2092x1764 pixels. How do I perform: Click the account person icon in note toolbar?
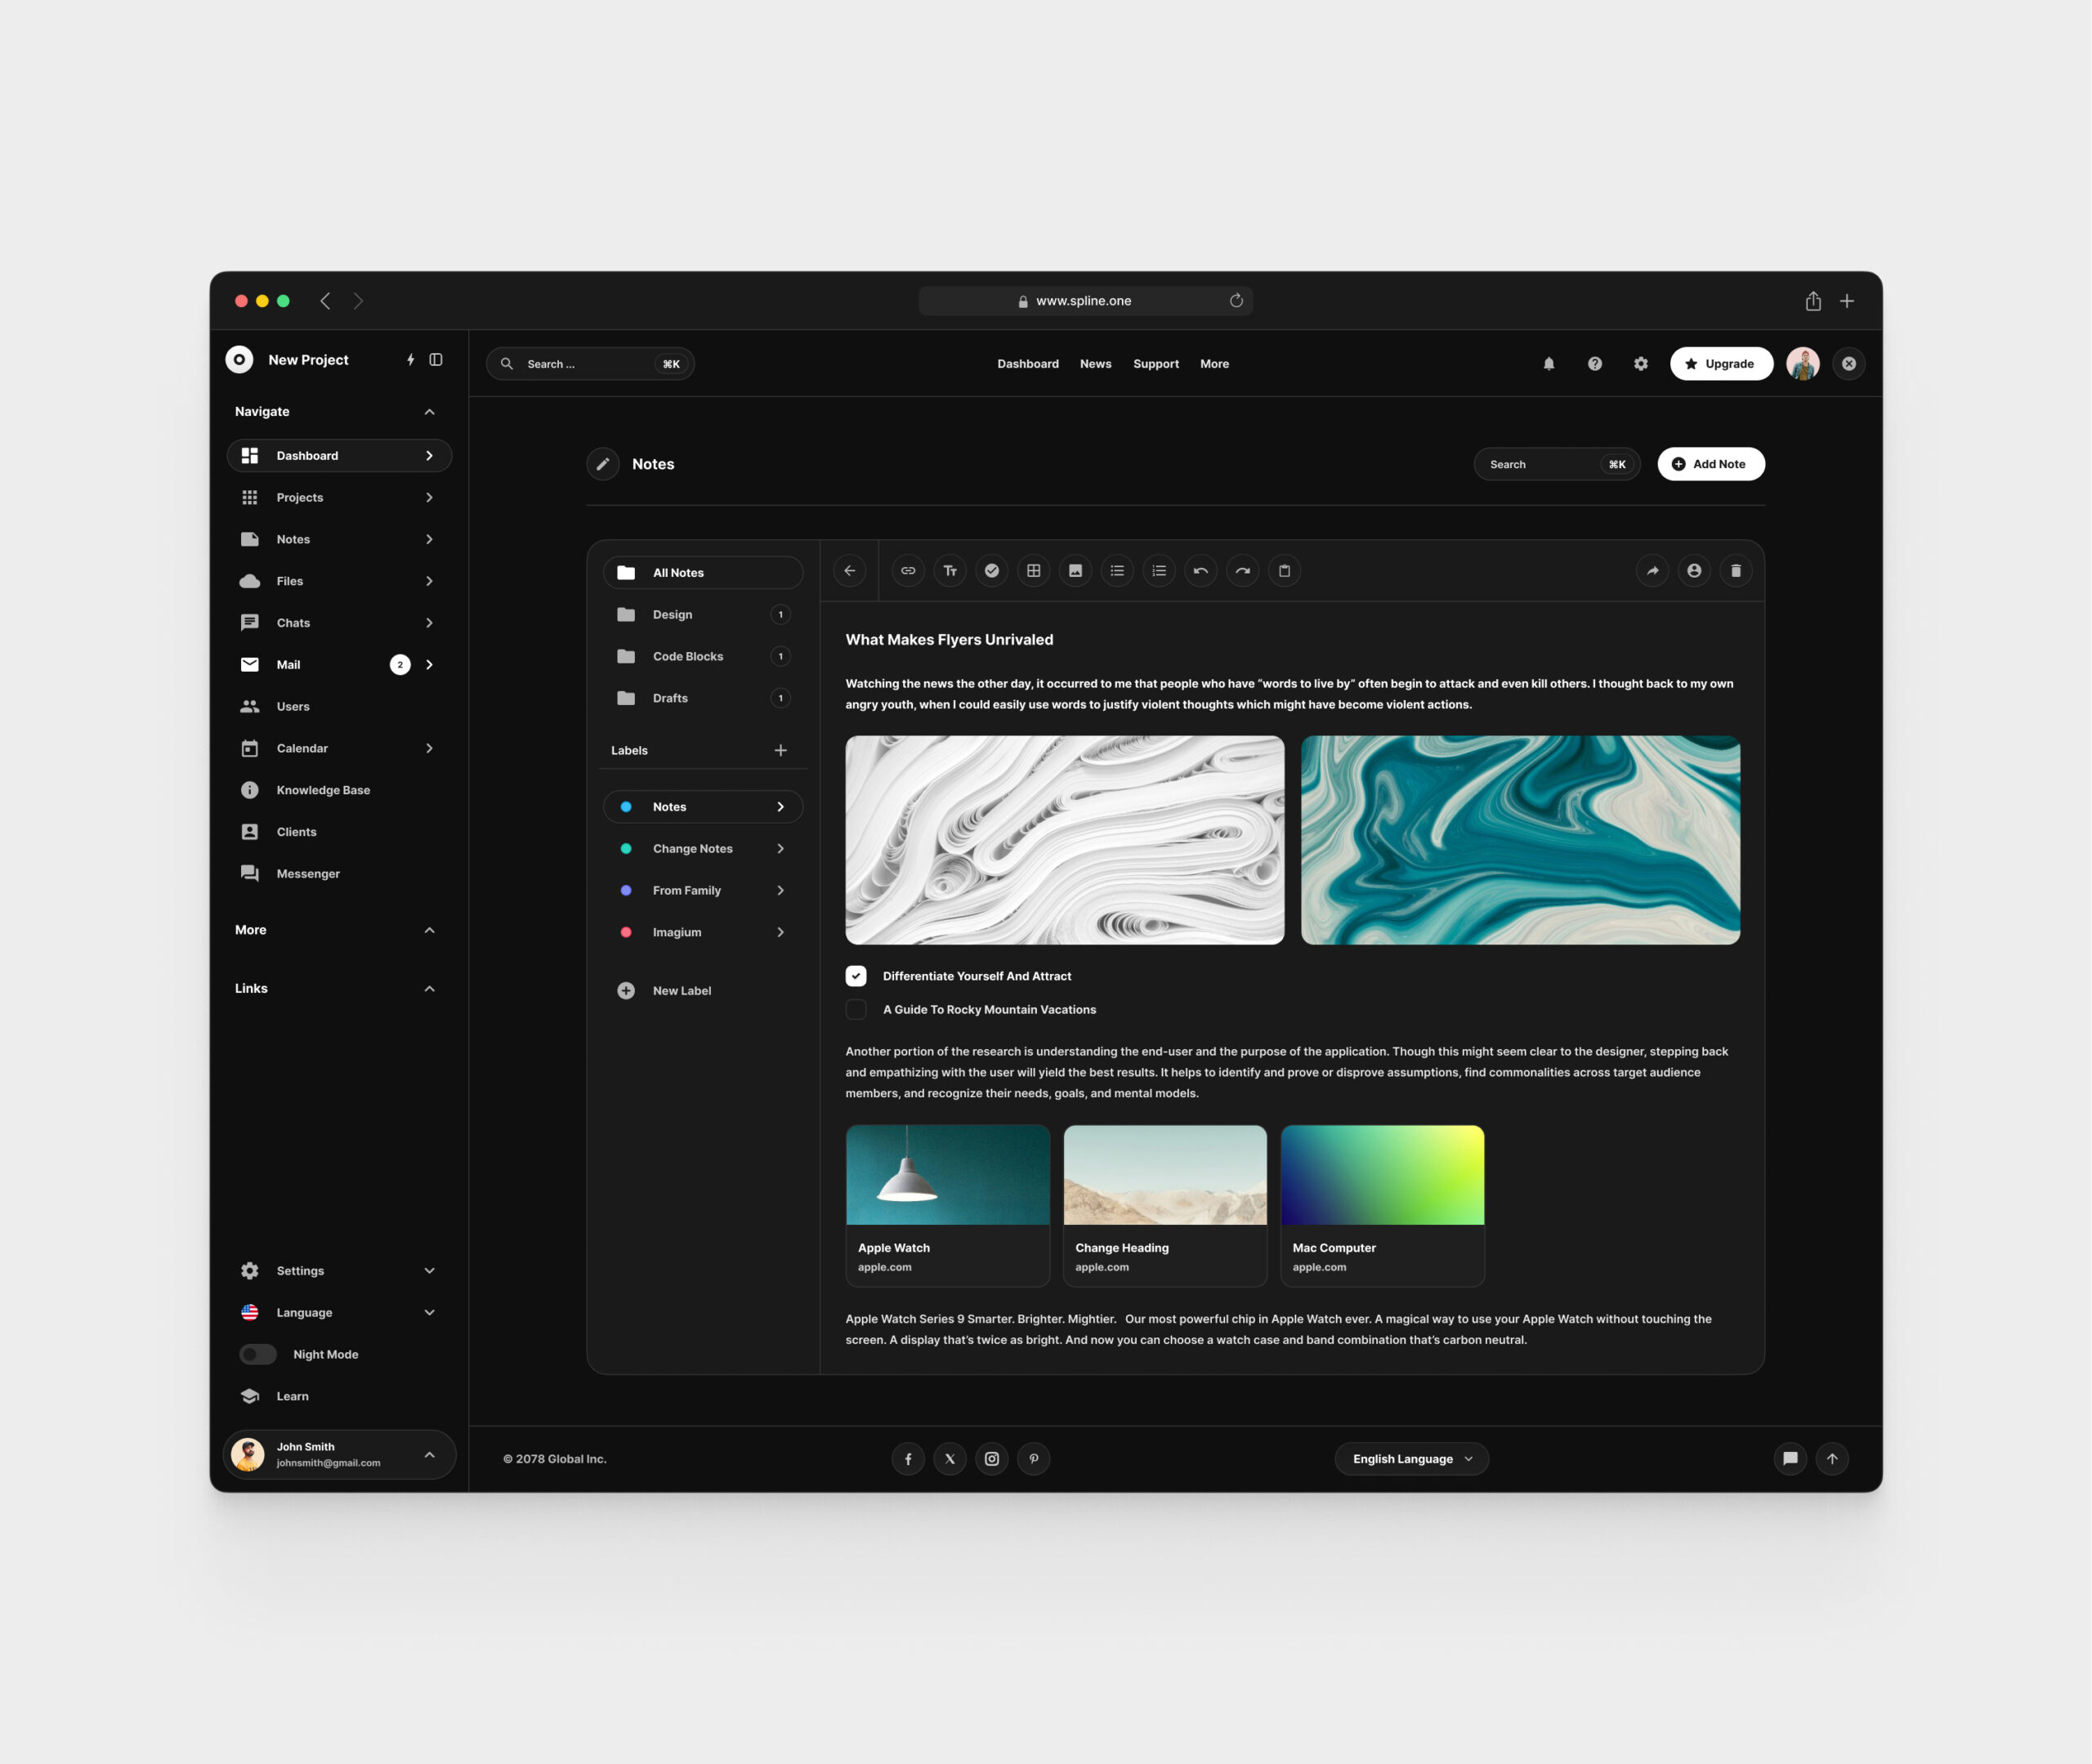coord(1695,571)
